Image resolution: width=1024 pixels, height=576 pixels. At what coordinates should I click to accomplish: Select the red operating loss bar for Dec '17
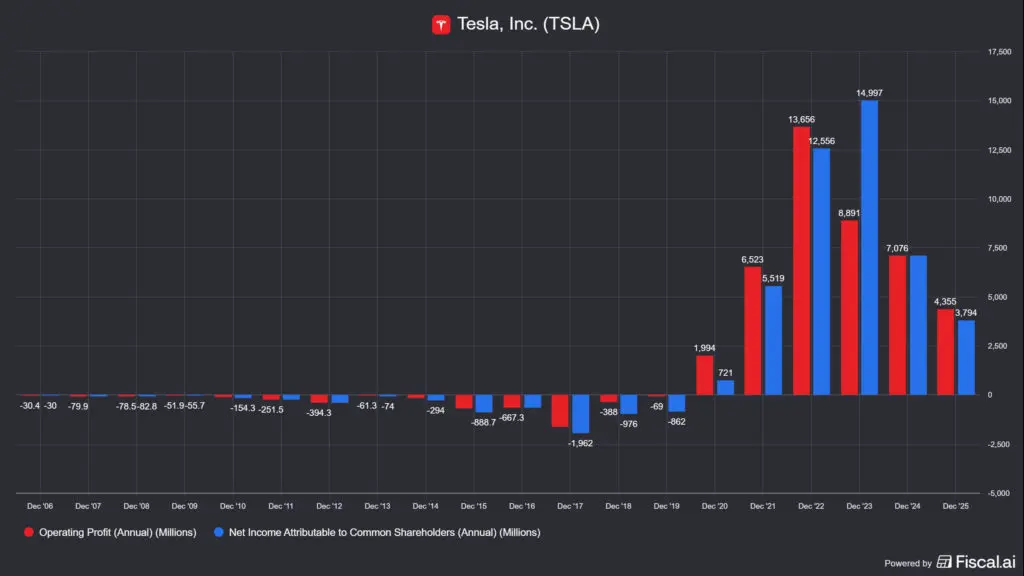click(560, 411)
